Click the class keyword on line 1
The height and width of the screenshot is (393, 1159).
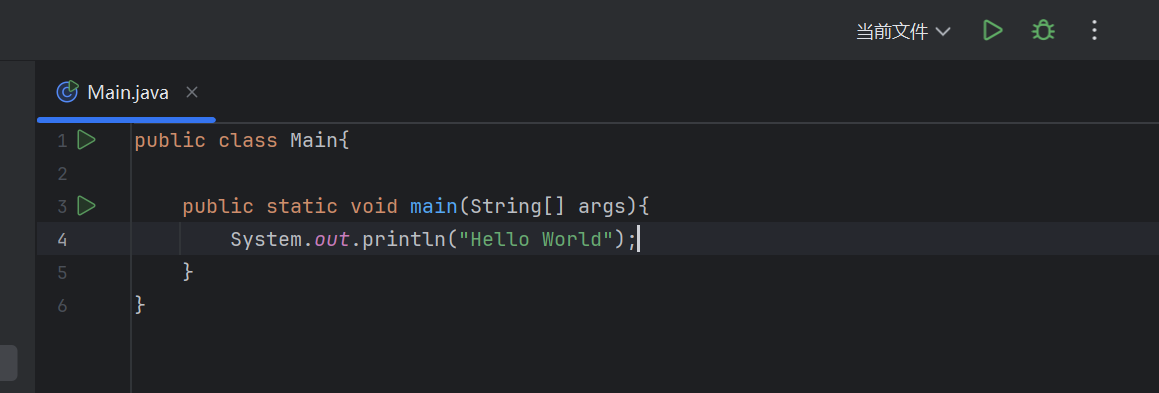(248, 140)
